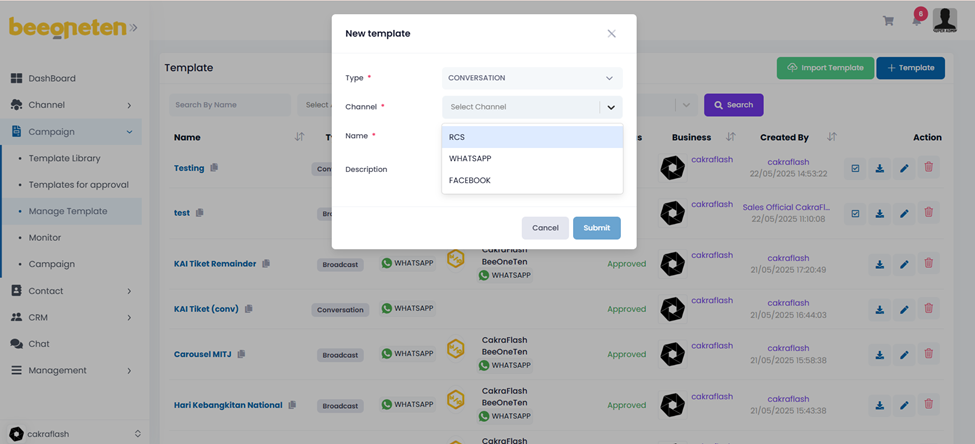Open the shopping cart icon
The image size is (975, 444).
click(x=888, y=21)
